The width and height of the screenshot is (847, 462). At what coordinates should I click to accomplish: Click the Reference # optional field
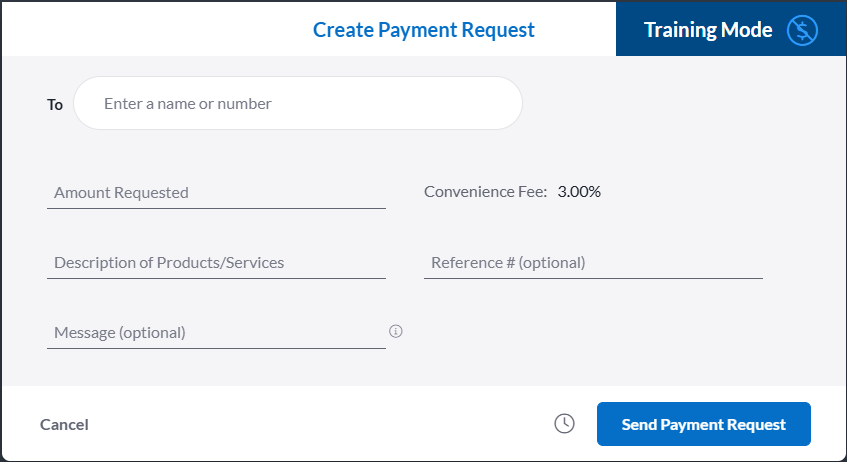tap(593, 263)
